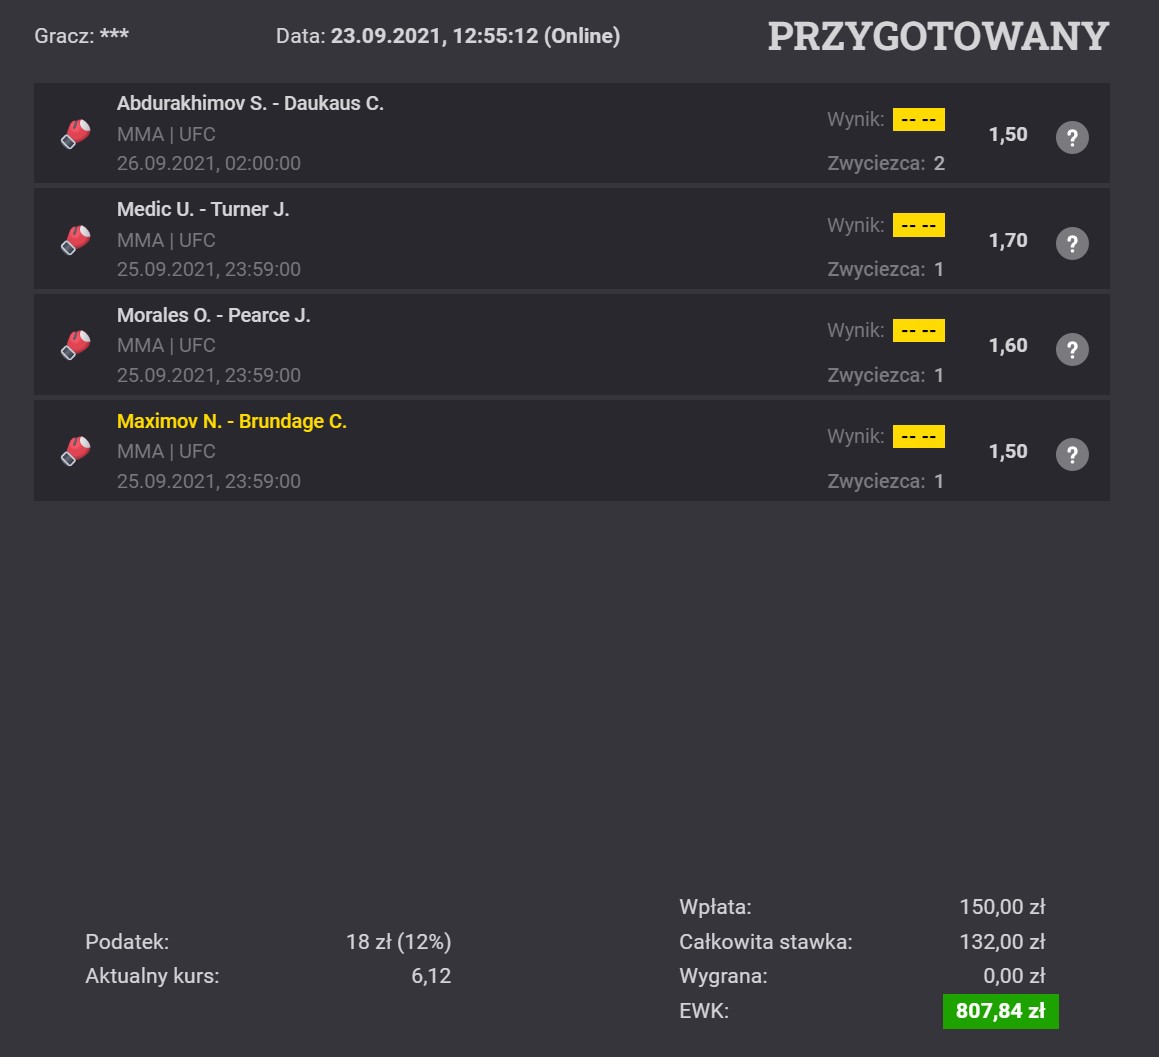Click the PRZYGOTOWANY status heading

(x=938, y=36)
